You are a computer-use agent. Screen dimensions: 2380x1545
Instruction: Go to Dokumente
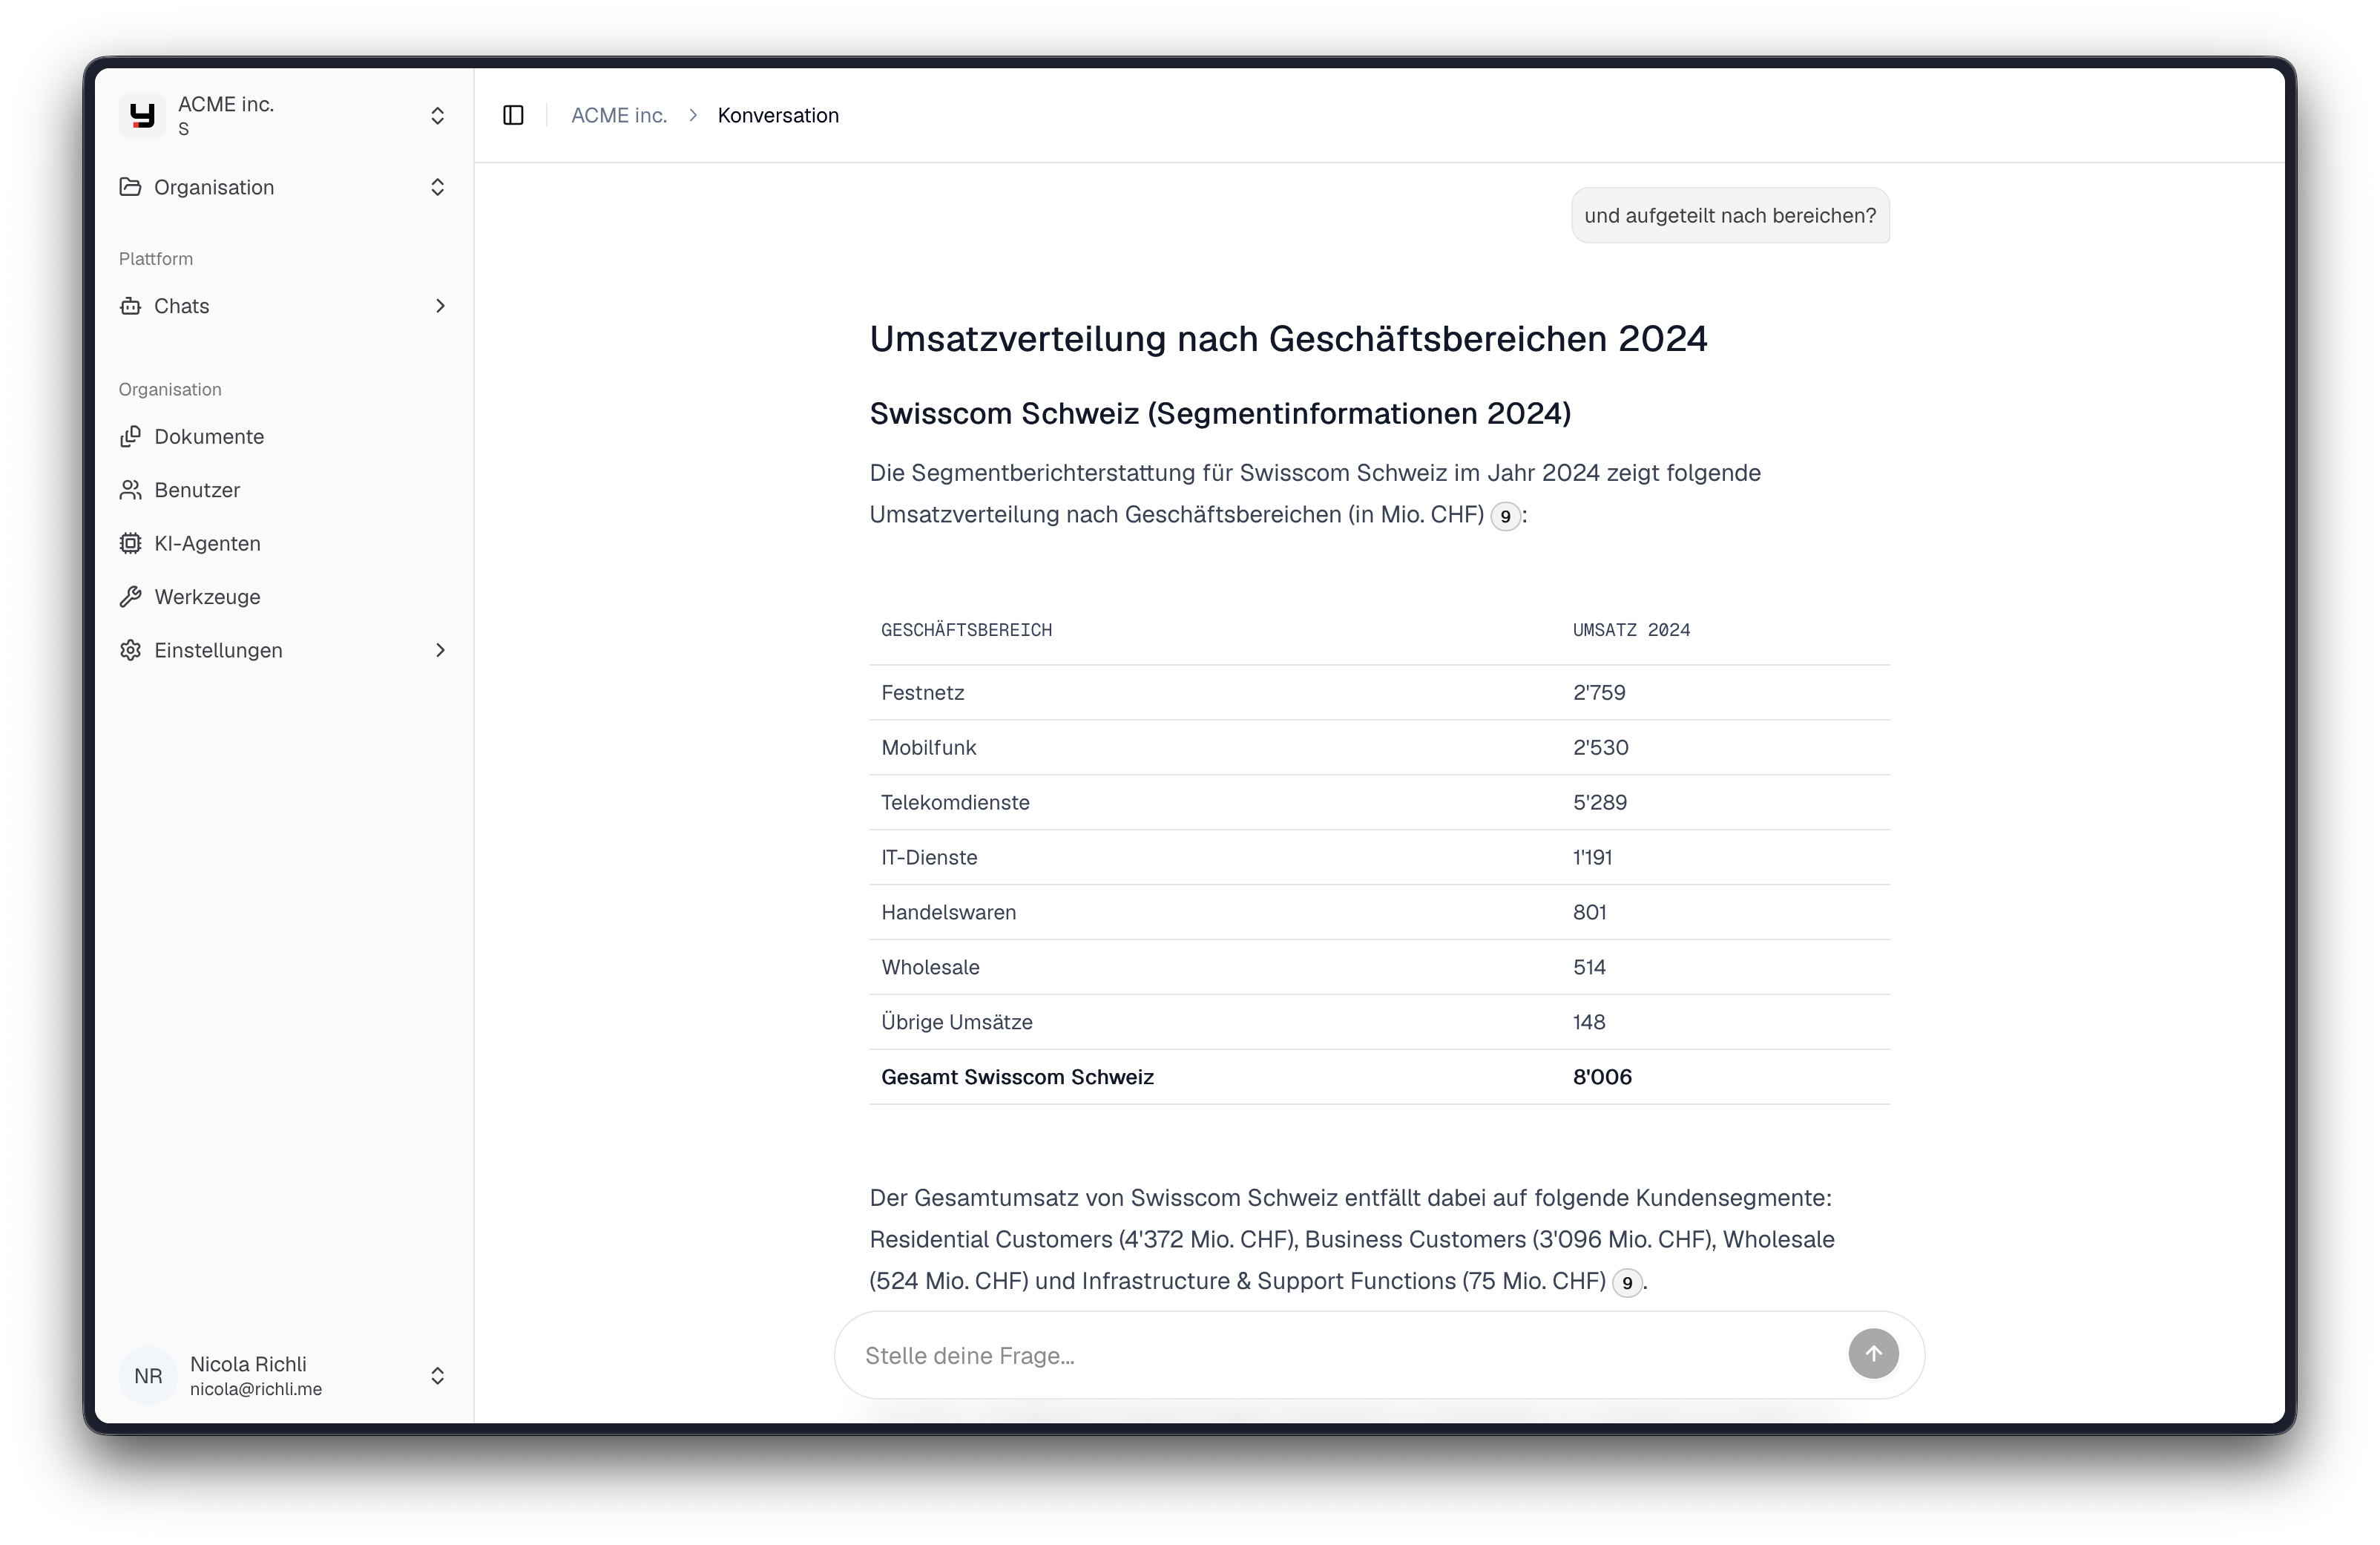[284, 437]
